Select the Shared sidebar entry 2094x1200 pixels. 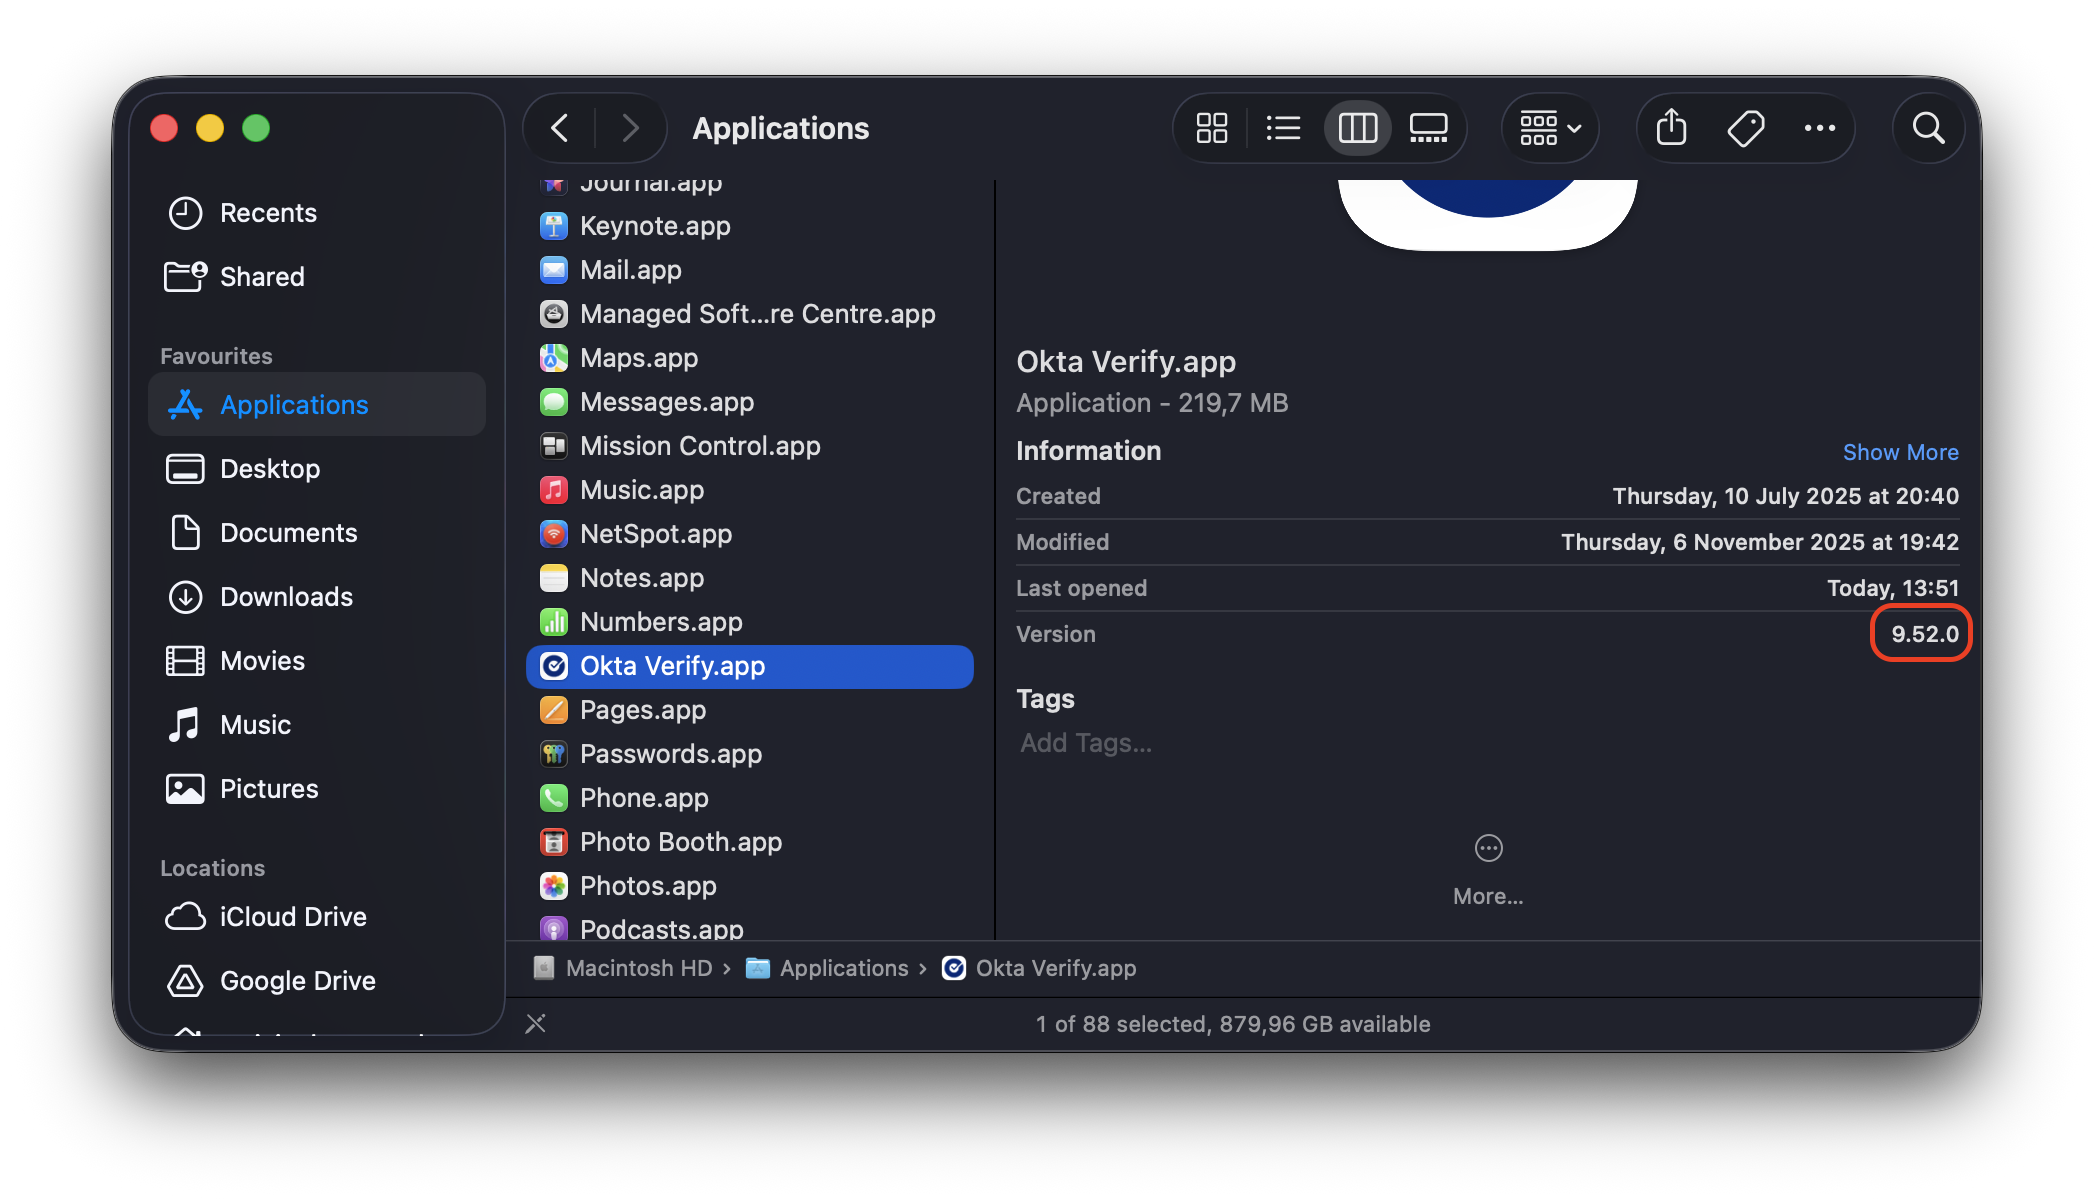coord(261,276)
